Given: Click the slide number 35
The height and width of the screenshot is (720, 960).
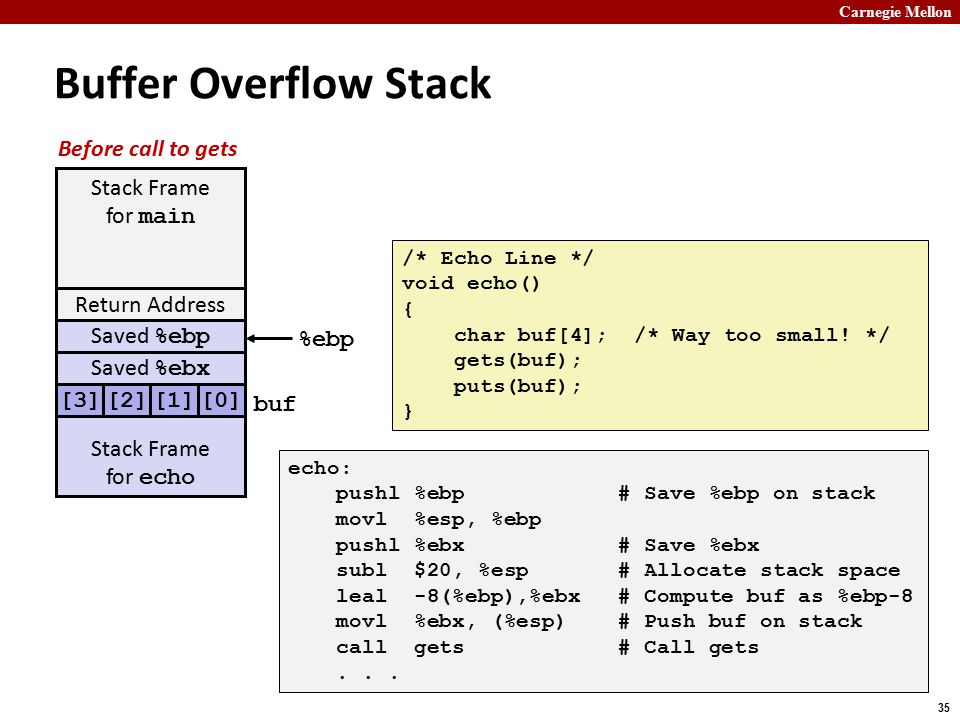Looking at the screenshot, I should 943,707.
